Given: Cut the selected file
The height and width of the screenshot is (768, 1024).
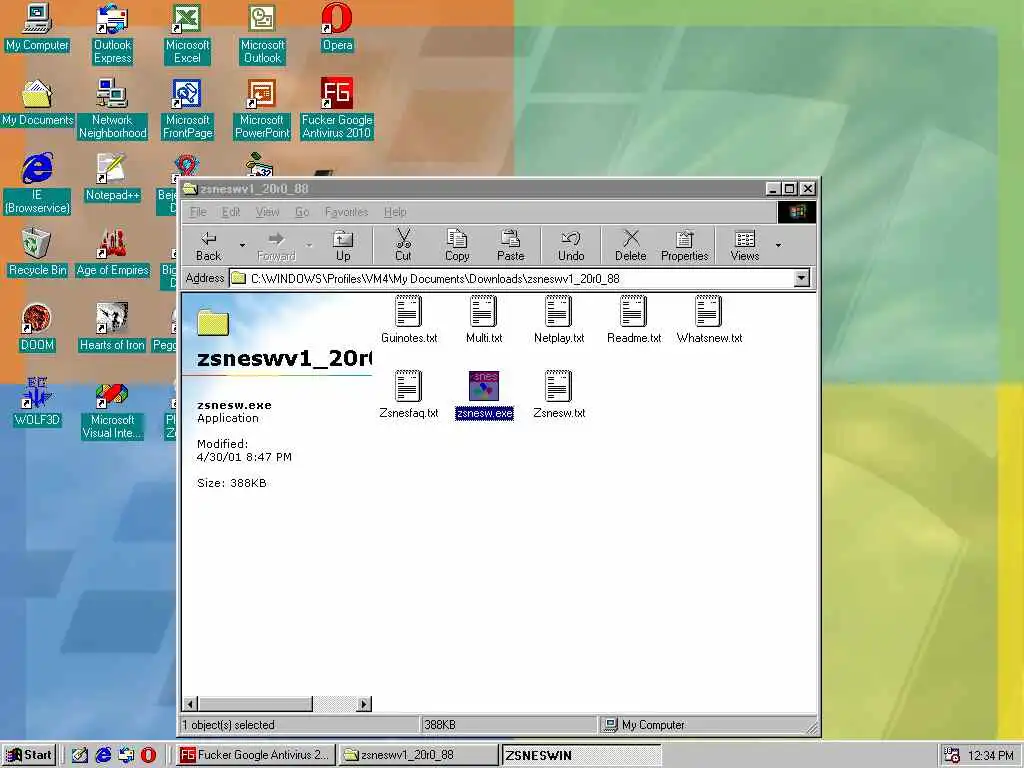Looking at the screenshot, I should pos(403,246).
